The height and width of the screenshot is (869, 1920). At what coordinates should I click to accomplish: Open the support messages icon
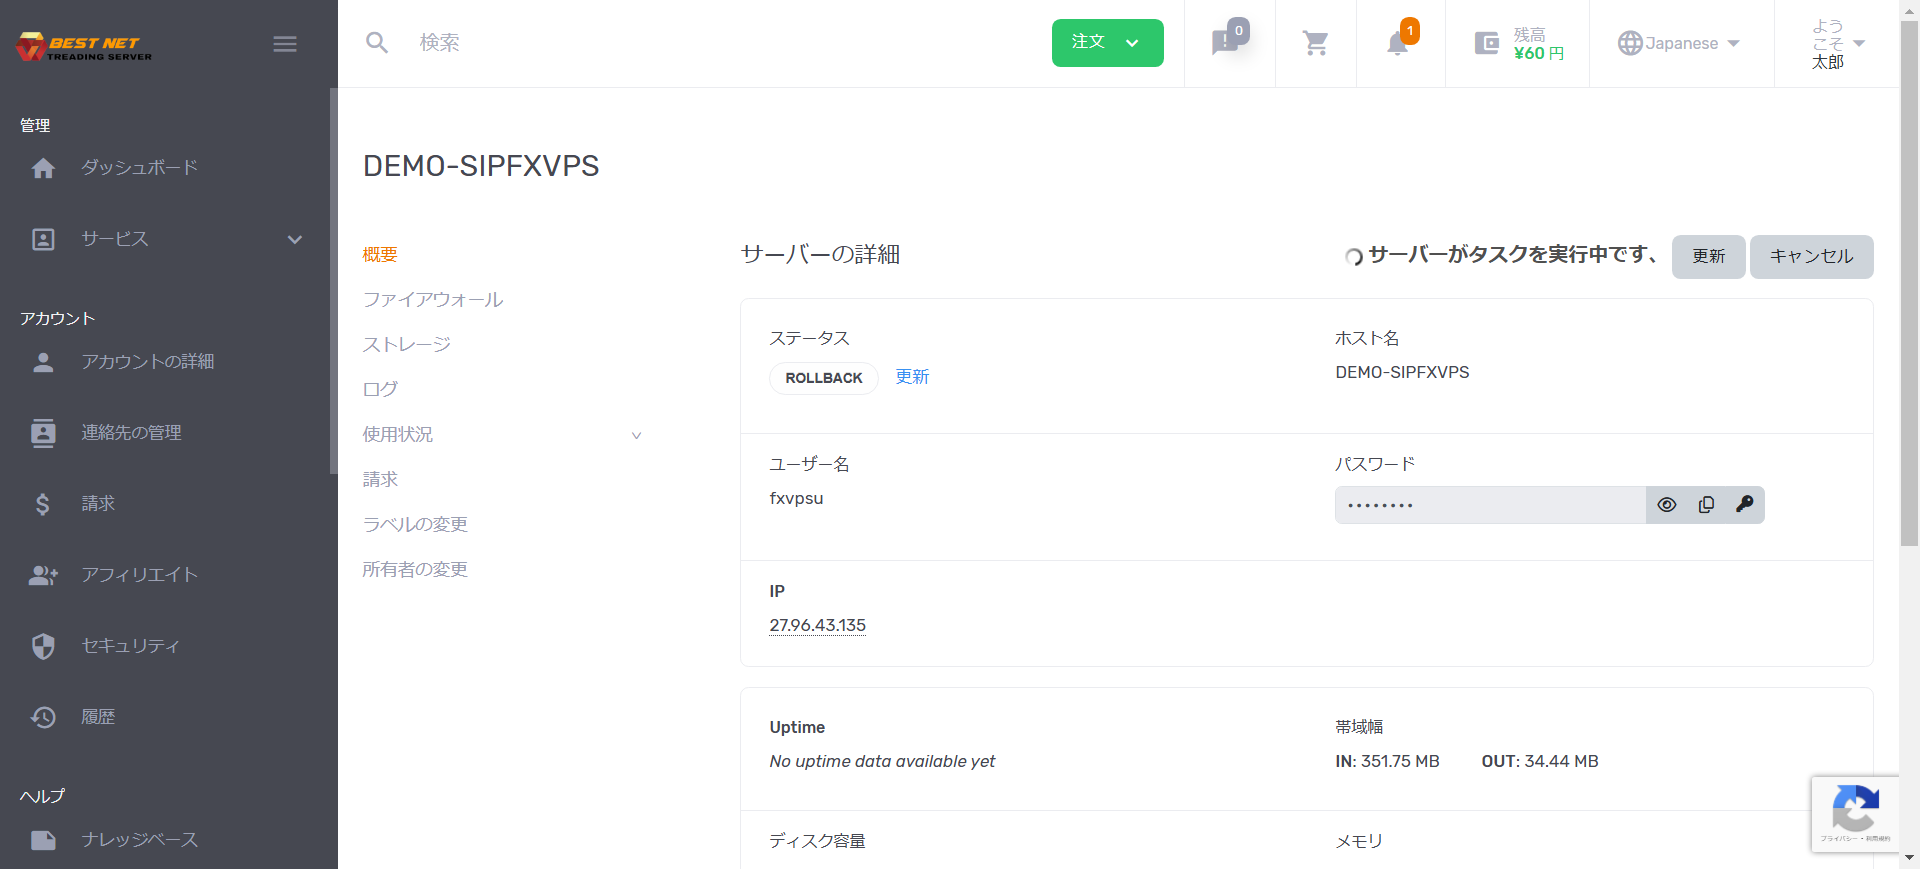[x=1226, y=42]
